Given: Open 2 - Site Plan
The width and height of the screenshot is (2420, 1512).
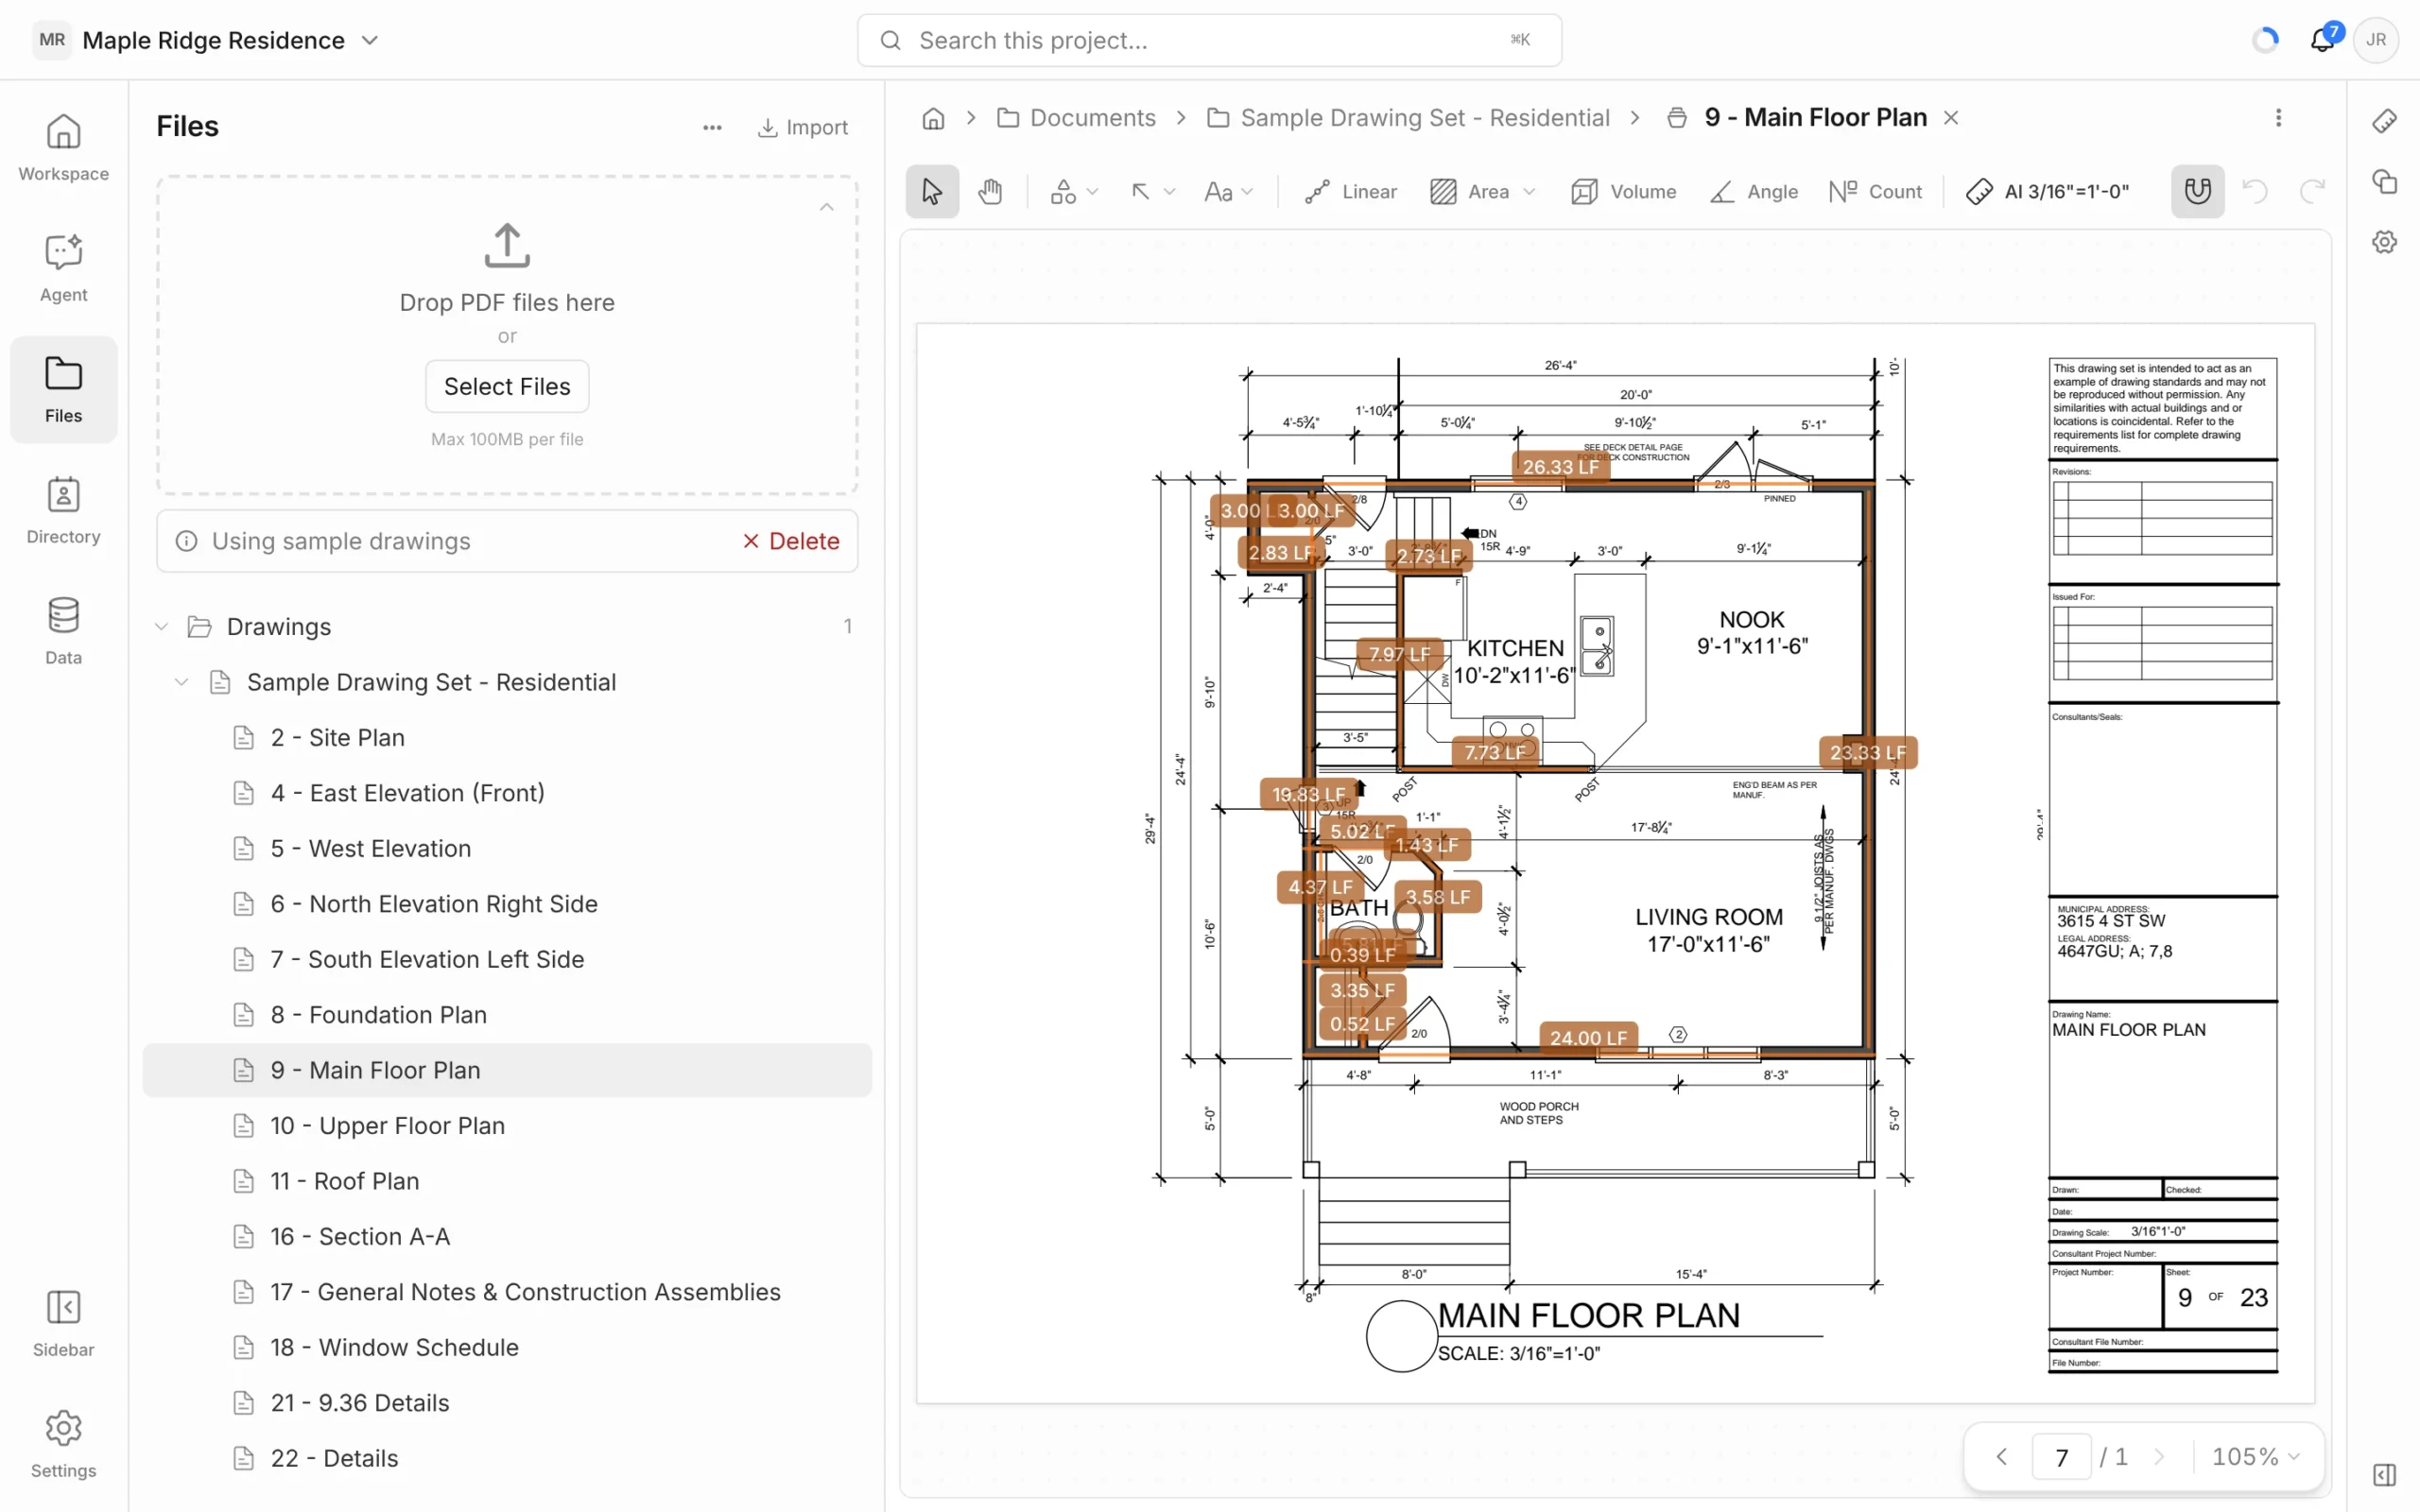Looking at the screenshot, I should coord(507,737).
